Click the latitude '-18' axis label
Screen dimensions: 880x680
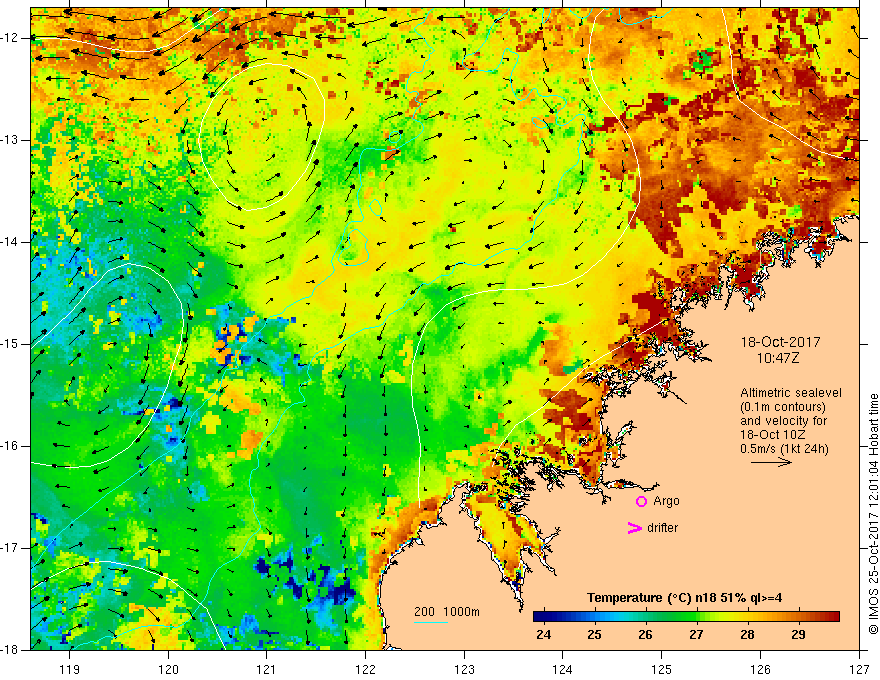pyautogui.click(x=11, y=650)
